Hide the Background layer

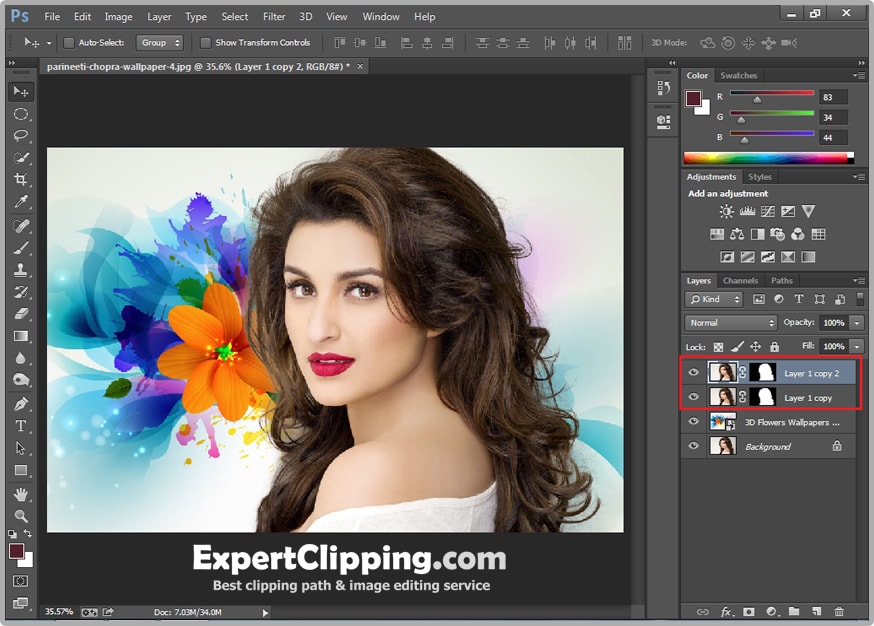[693, 446]
